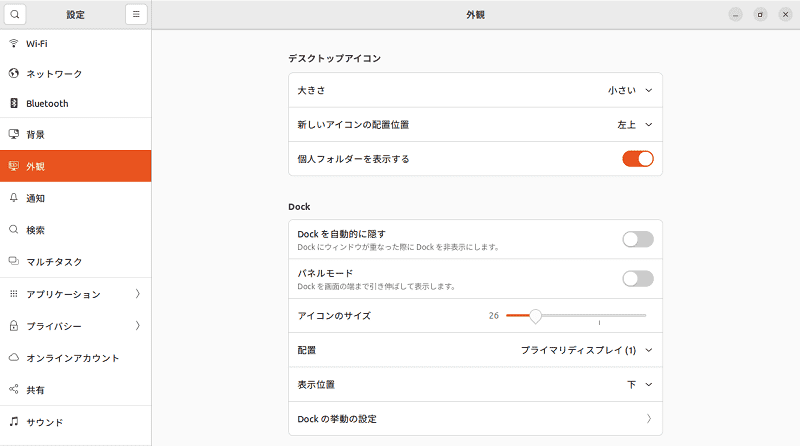Image resolution: width=800 pixels, height=446 pixels.
Task: Expand アプリケーション submenu chevron
Action: [x=137, y=294]
